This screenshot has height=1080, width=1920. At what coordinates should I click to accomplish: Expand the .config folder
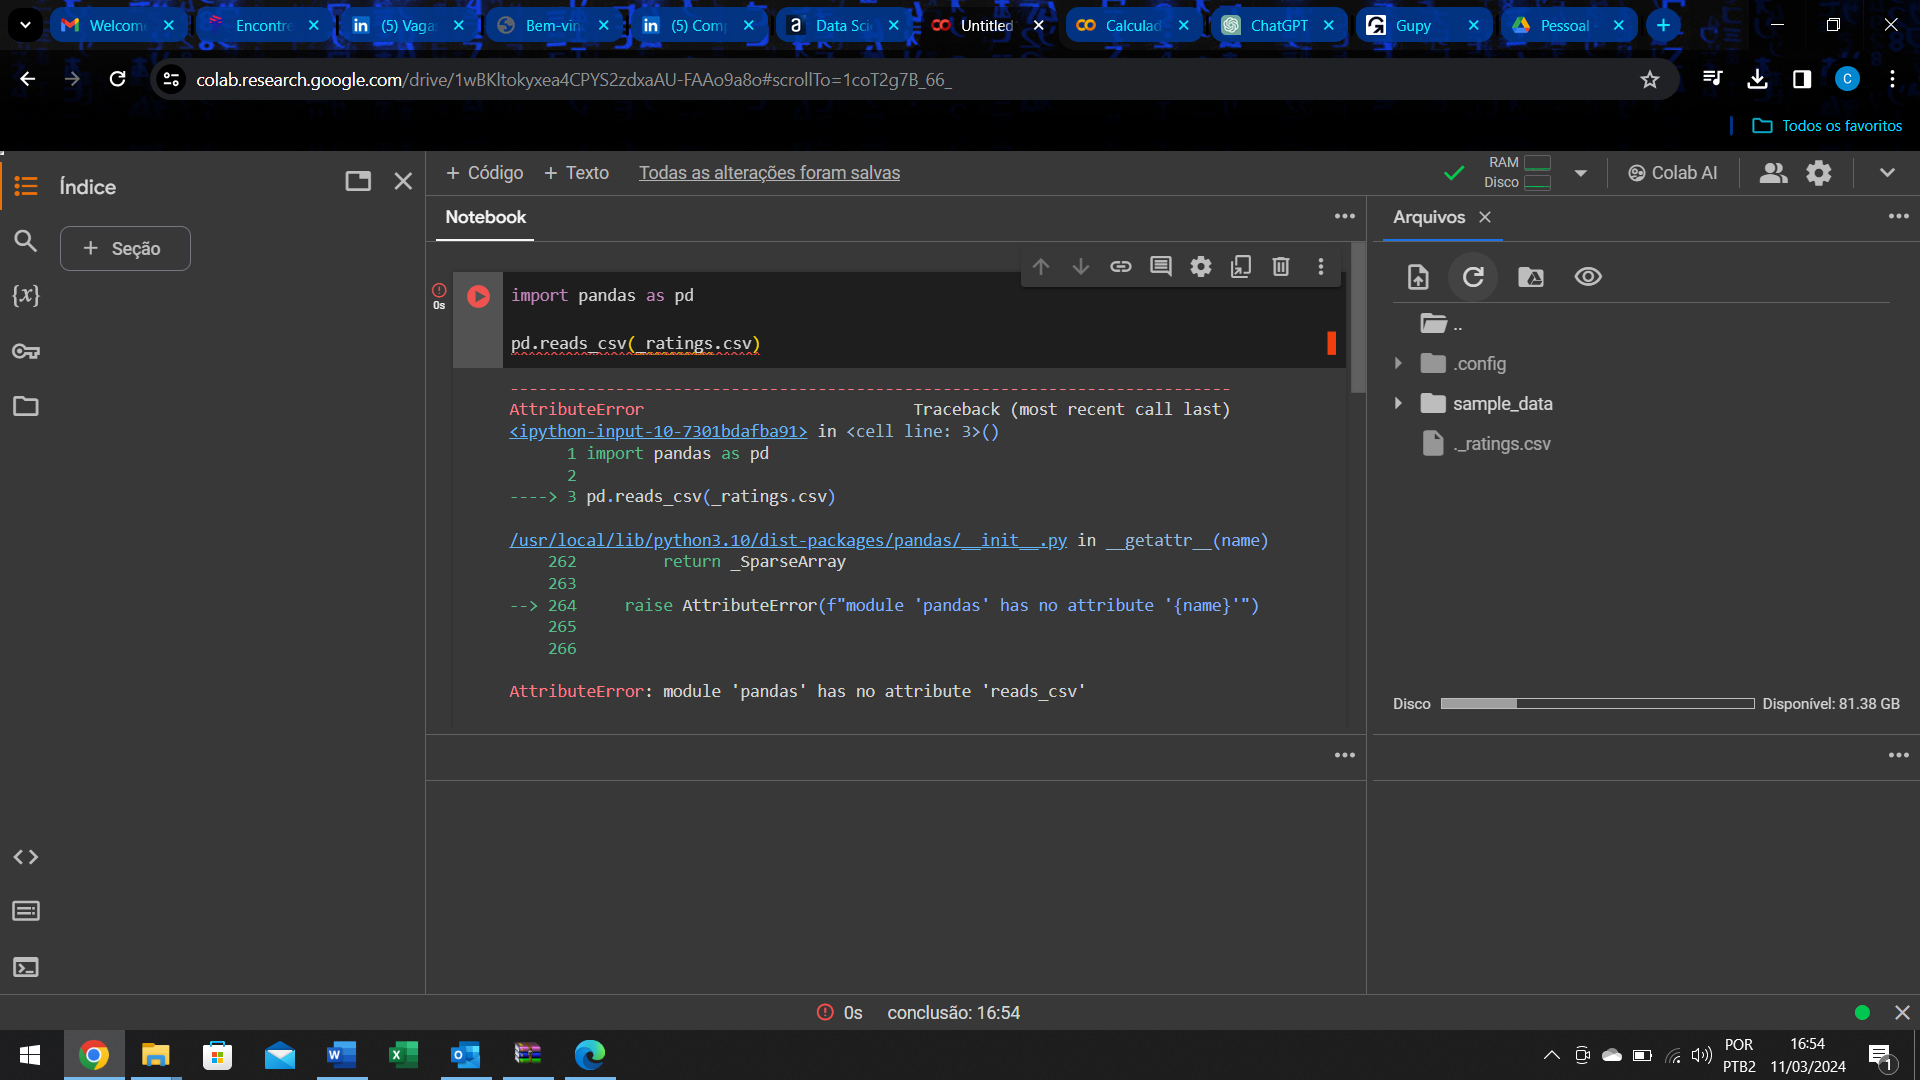(x=1398, y=363)
